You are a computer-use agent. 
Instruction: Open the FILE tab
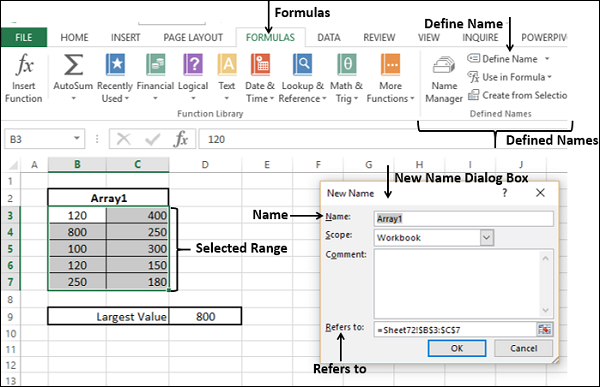[x=24, y=38]
